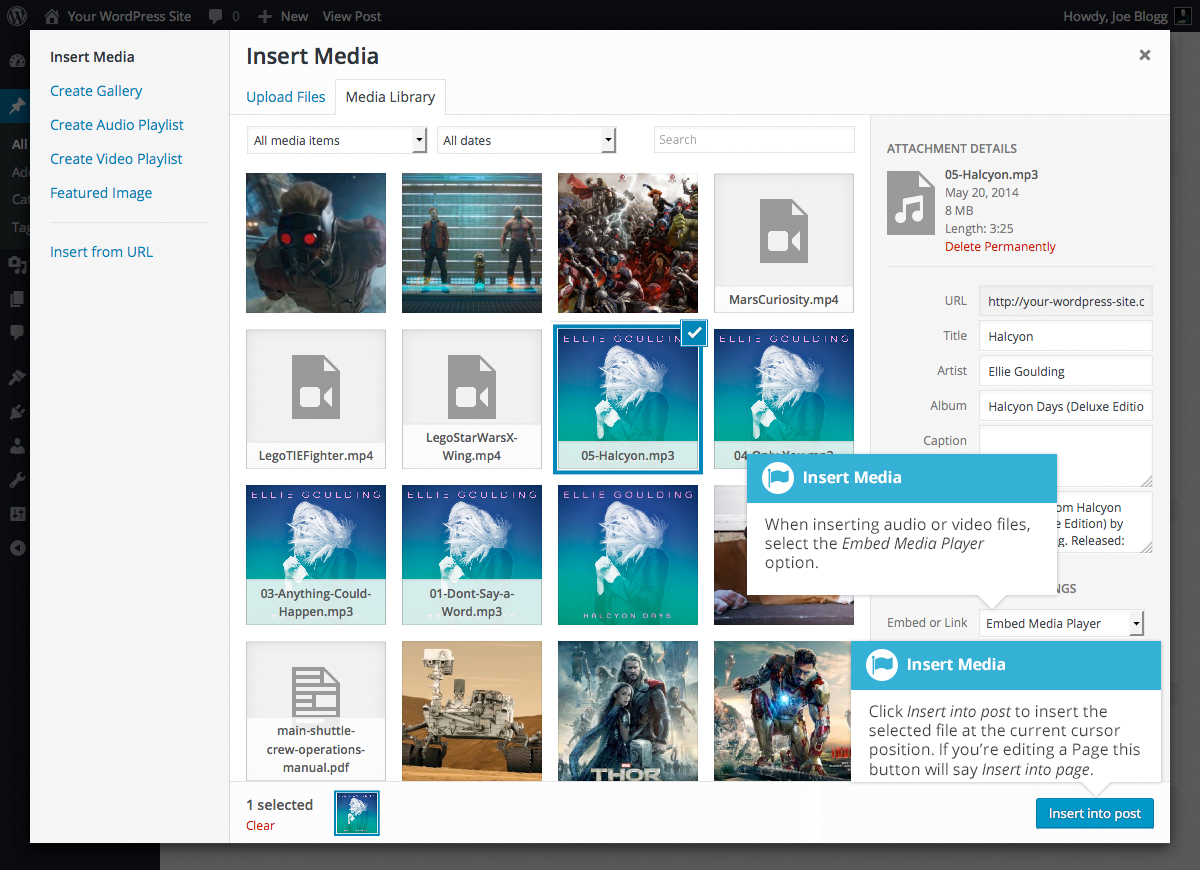The width and height of the screenshot is (1200, 870).
Task: Select the Guardians lineup thumbnail
Action: pyautogui.click(x=472, y=243)
